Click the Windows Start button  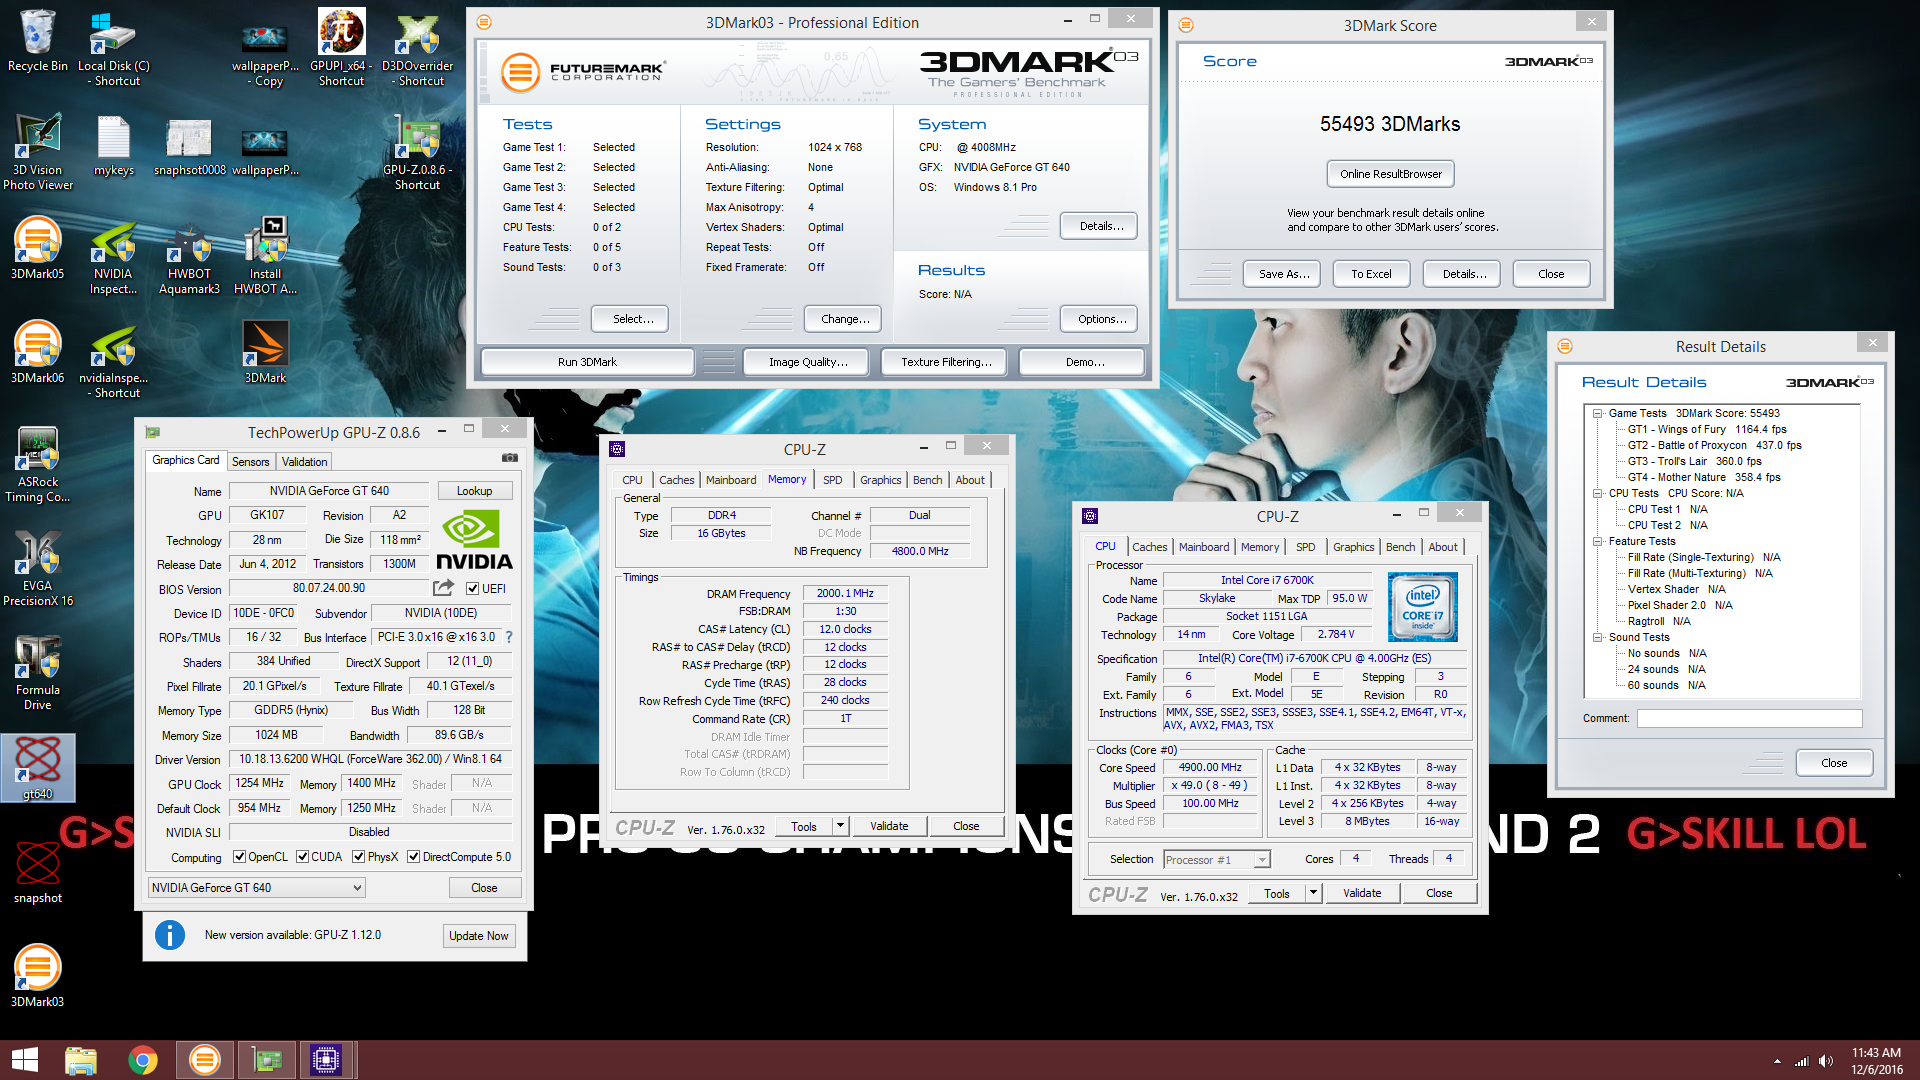[x=24, y=1060]
